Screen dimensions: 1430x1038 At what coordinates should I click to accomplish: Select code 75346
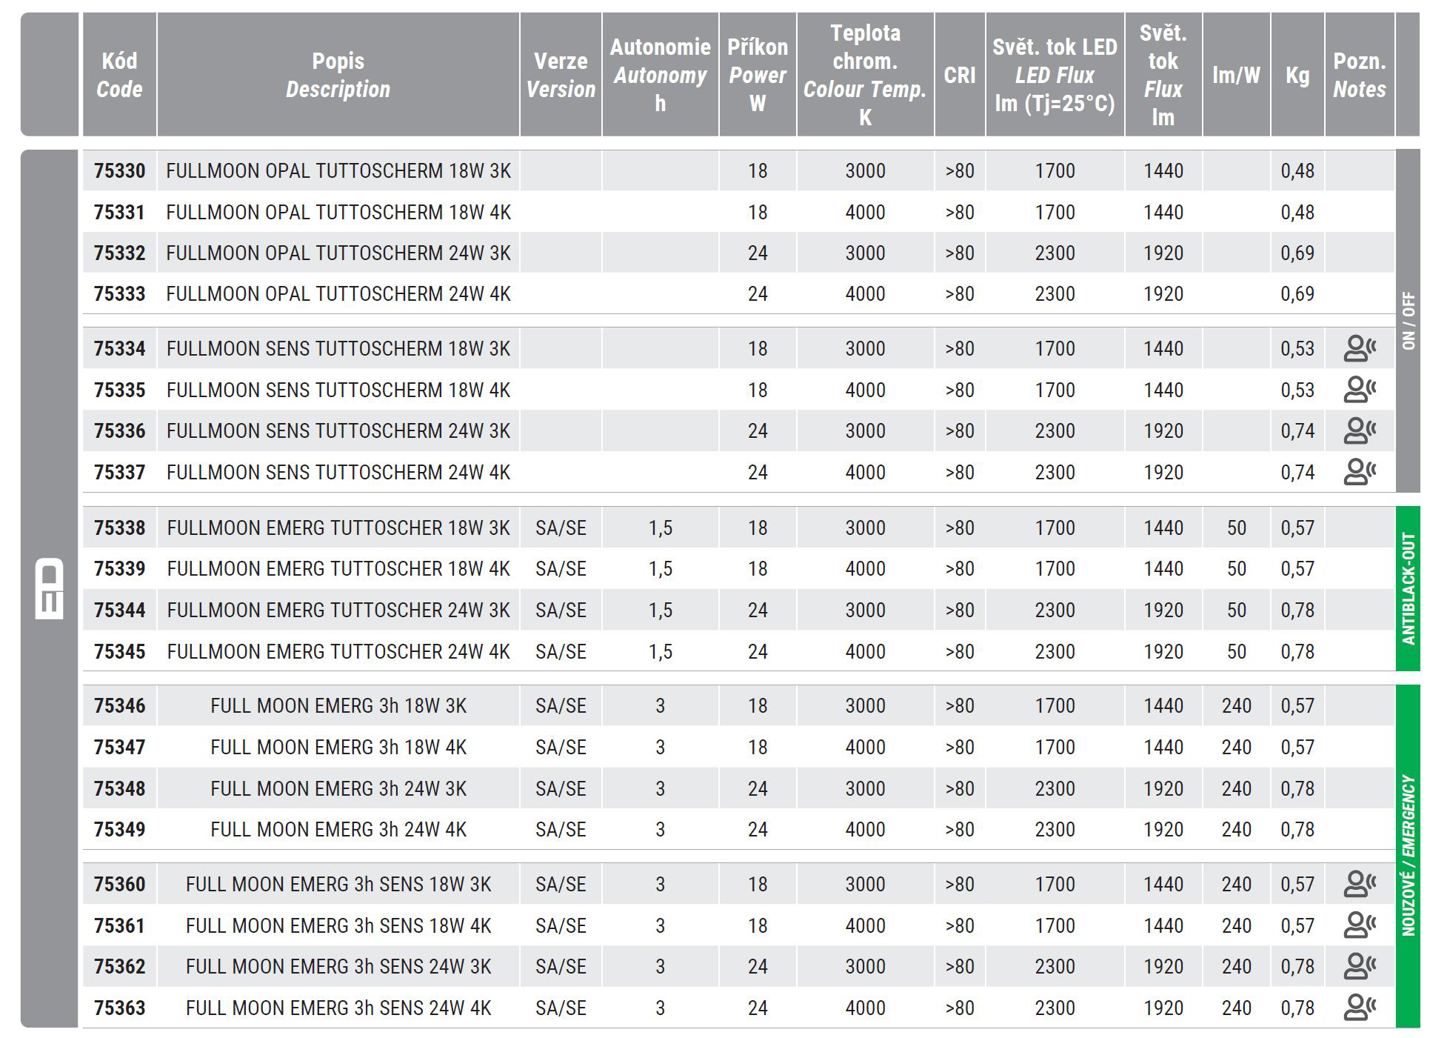(120, 706)
